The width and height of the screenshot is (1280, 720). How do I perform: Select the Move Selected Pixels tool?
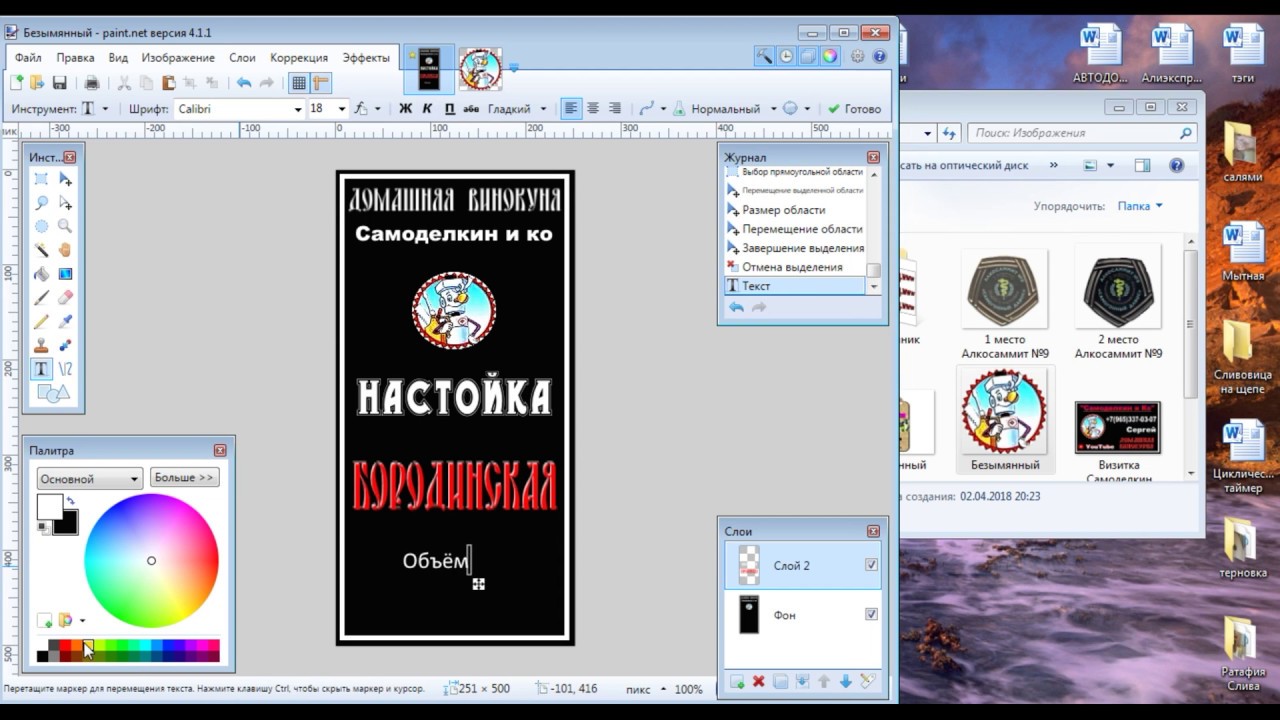[x=65, y=179]
